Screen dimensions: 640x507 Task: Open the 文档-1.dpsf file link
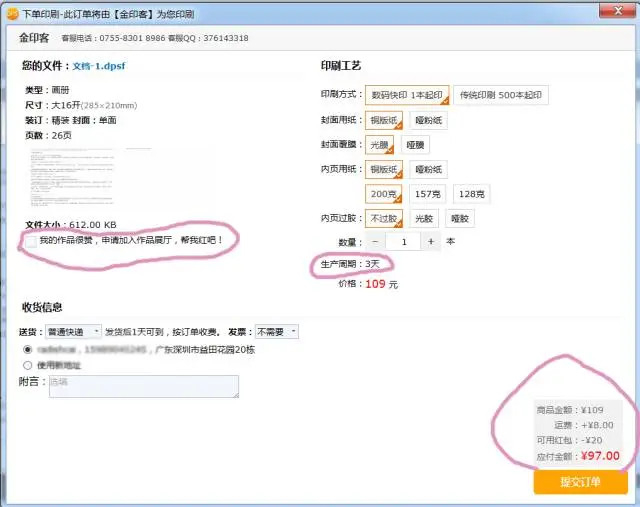(99, 66)
